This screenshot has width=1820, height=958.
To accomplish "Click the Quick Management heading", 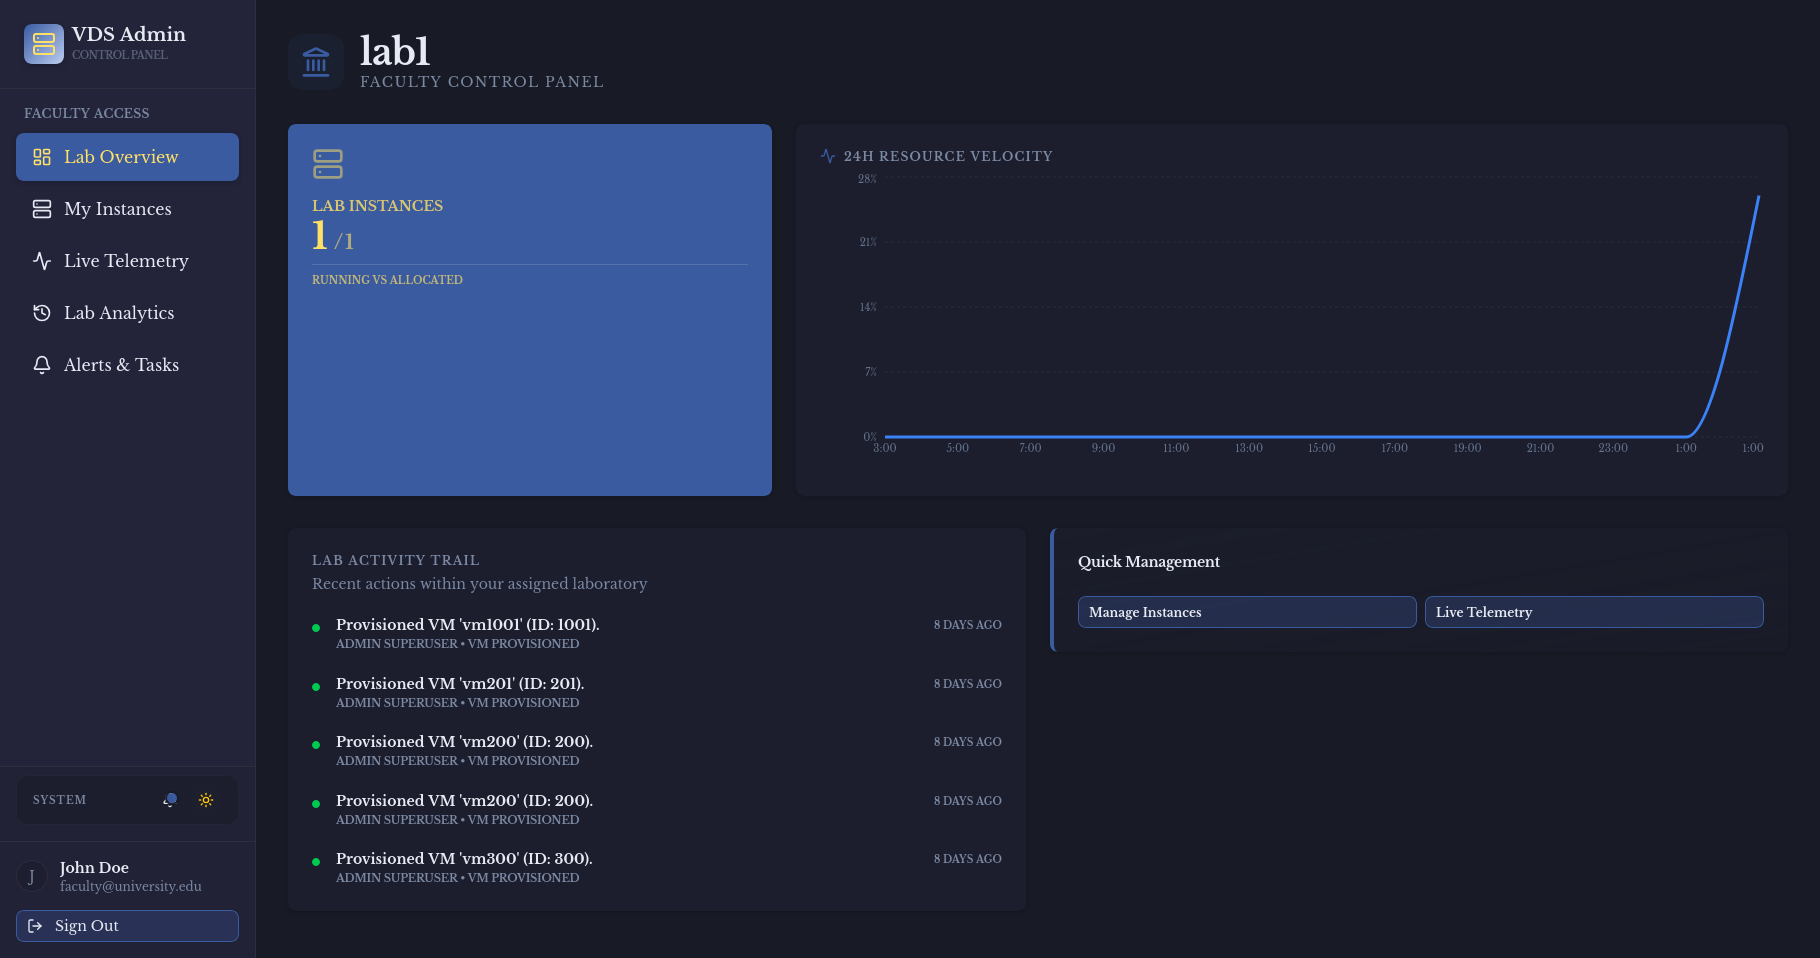I will click(x=1149, y=562).
